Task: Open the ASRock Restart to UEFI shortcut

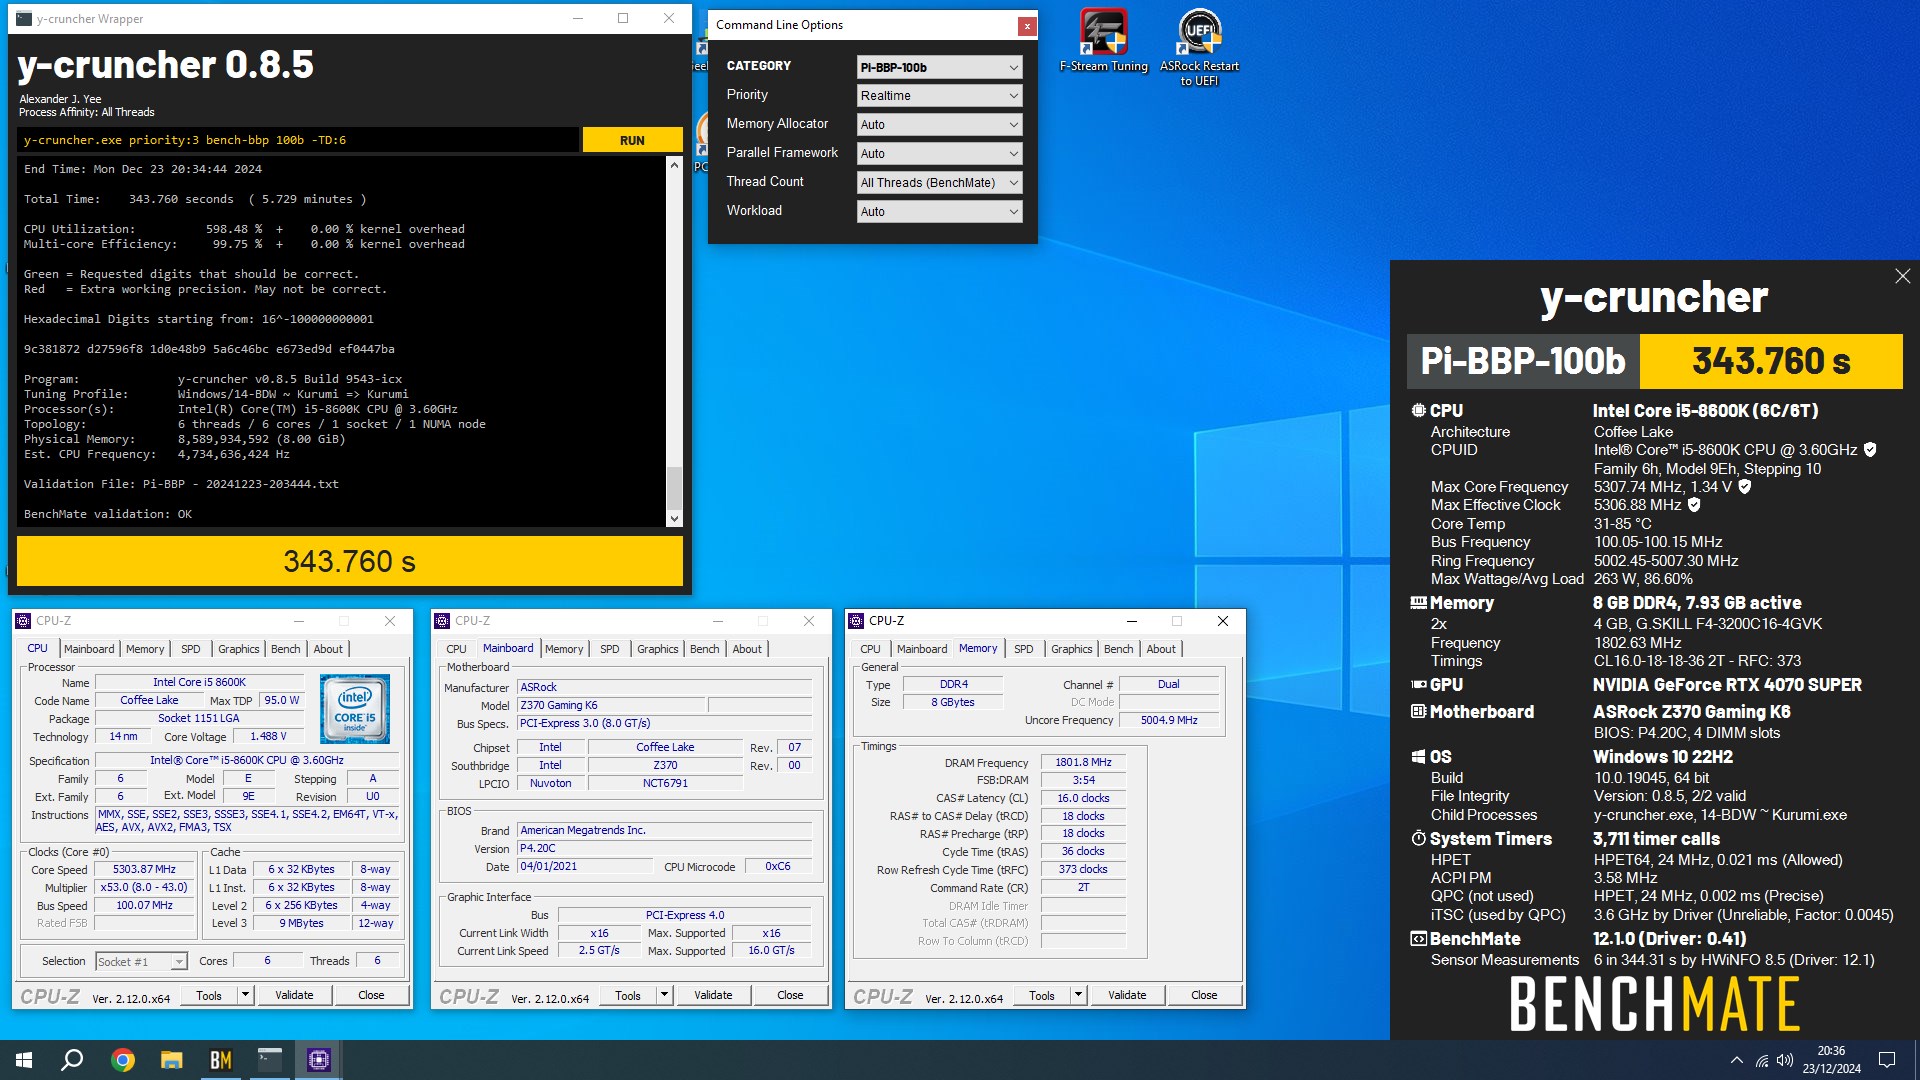Action: pyautogui.click(x=1199, y=47)
